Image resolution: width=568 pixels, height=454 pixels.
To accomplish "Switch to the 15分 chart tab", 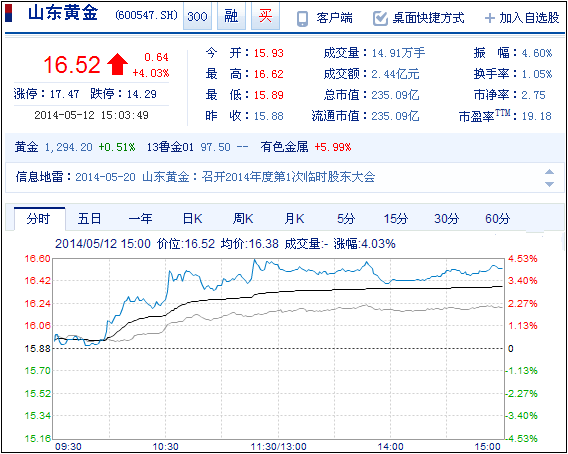I will click(396, 219).
